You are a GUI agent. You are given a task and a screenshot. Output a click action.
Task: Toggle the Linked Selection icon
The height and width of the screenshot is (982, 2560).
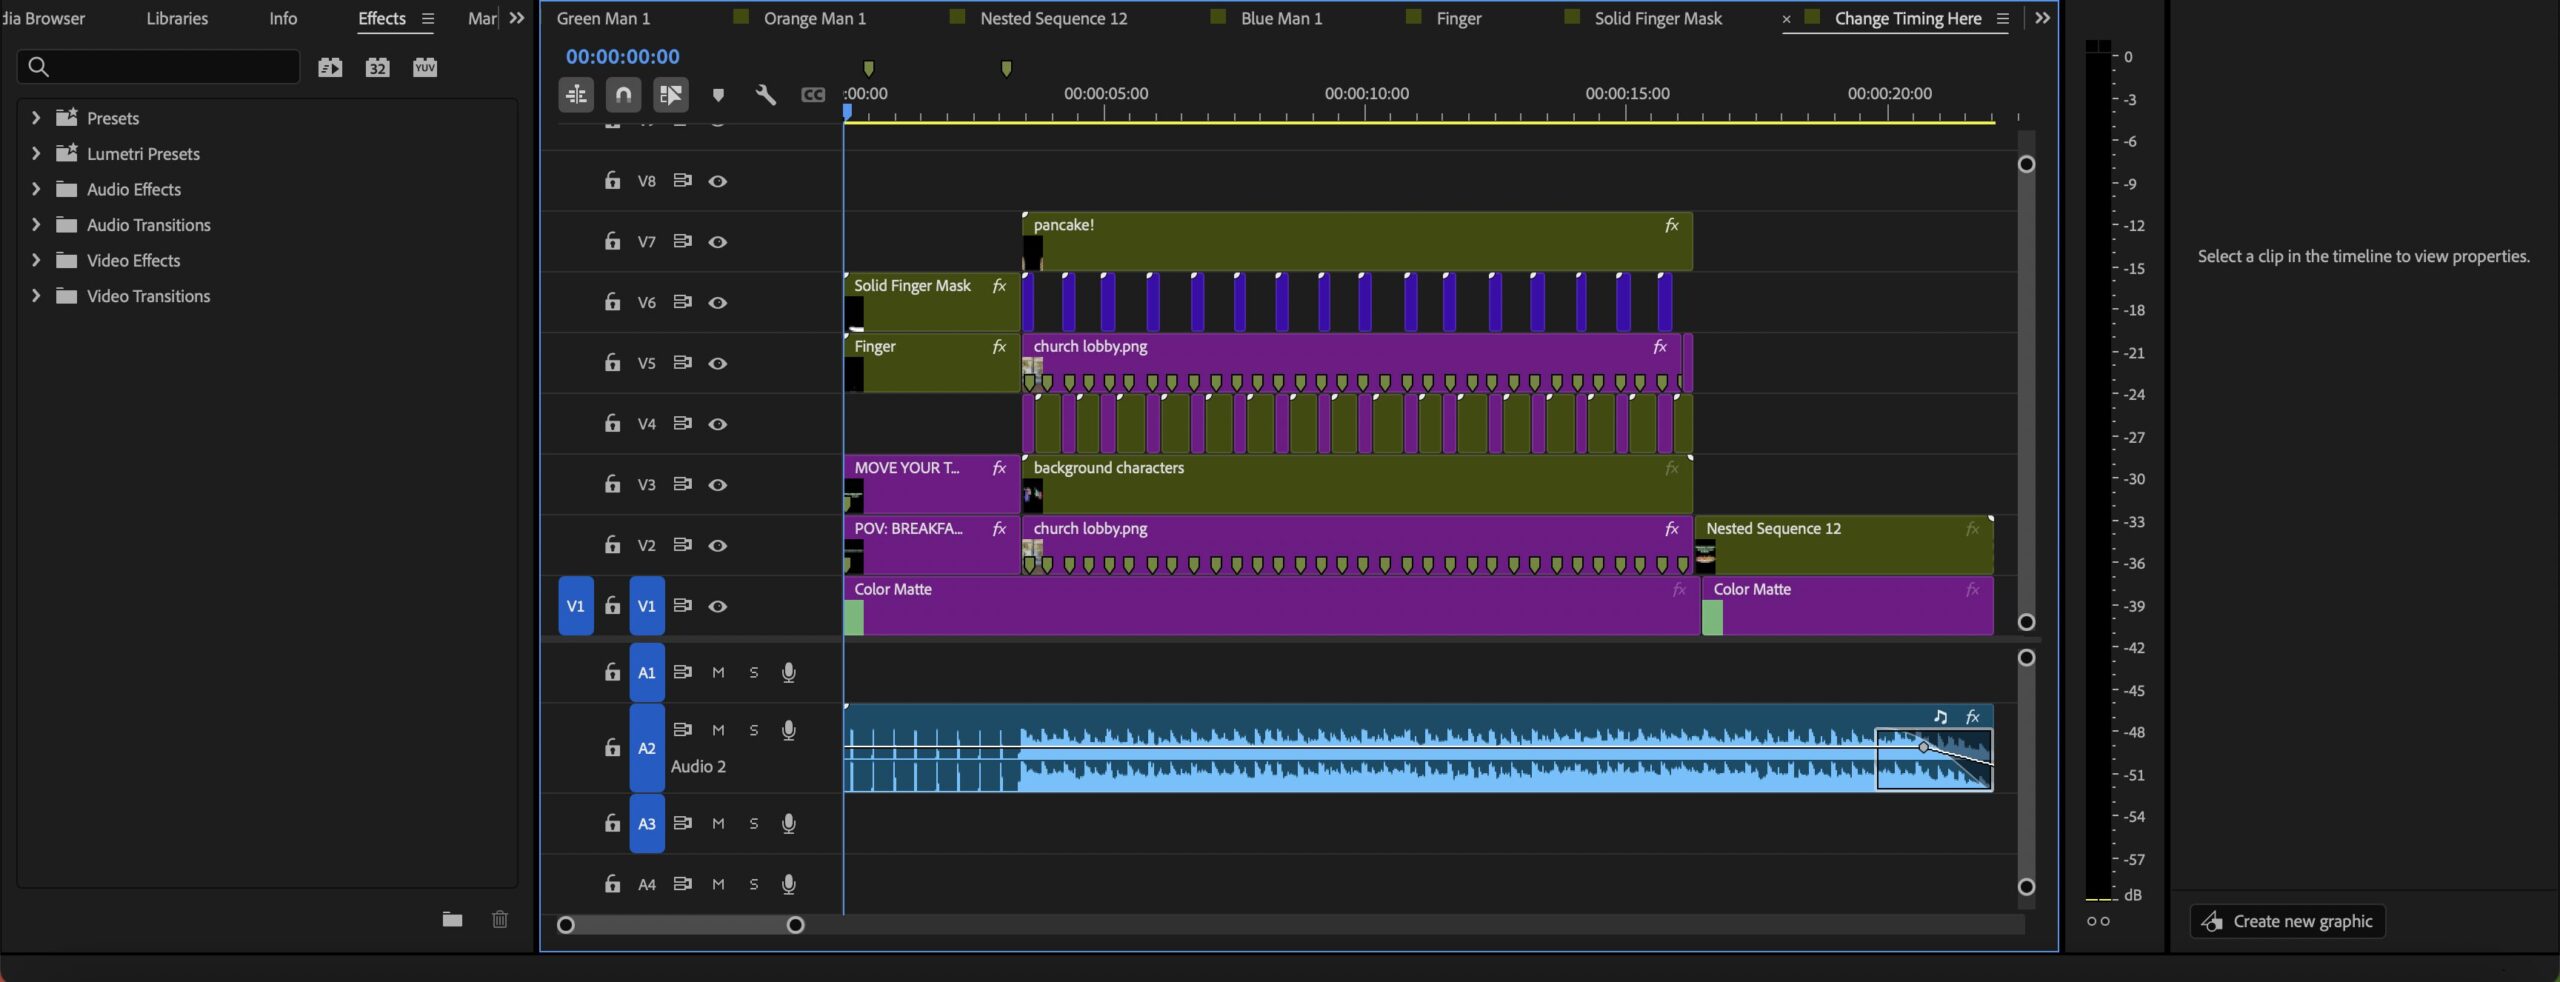(x=670, y=95)
